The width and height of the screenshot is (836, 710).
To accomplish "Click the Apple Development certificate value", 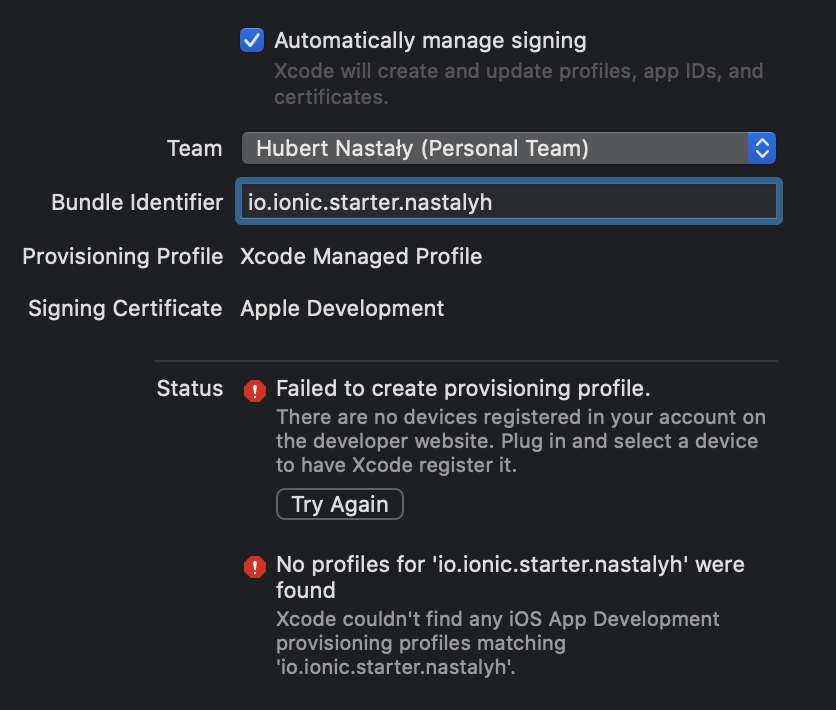I will point(342,308).
